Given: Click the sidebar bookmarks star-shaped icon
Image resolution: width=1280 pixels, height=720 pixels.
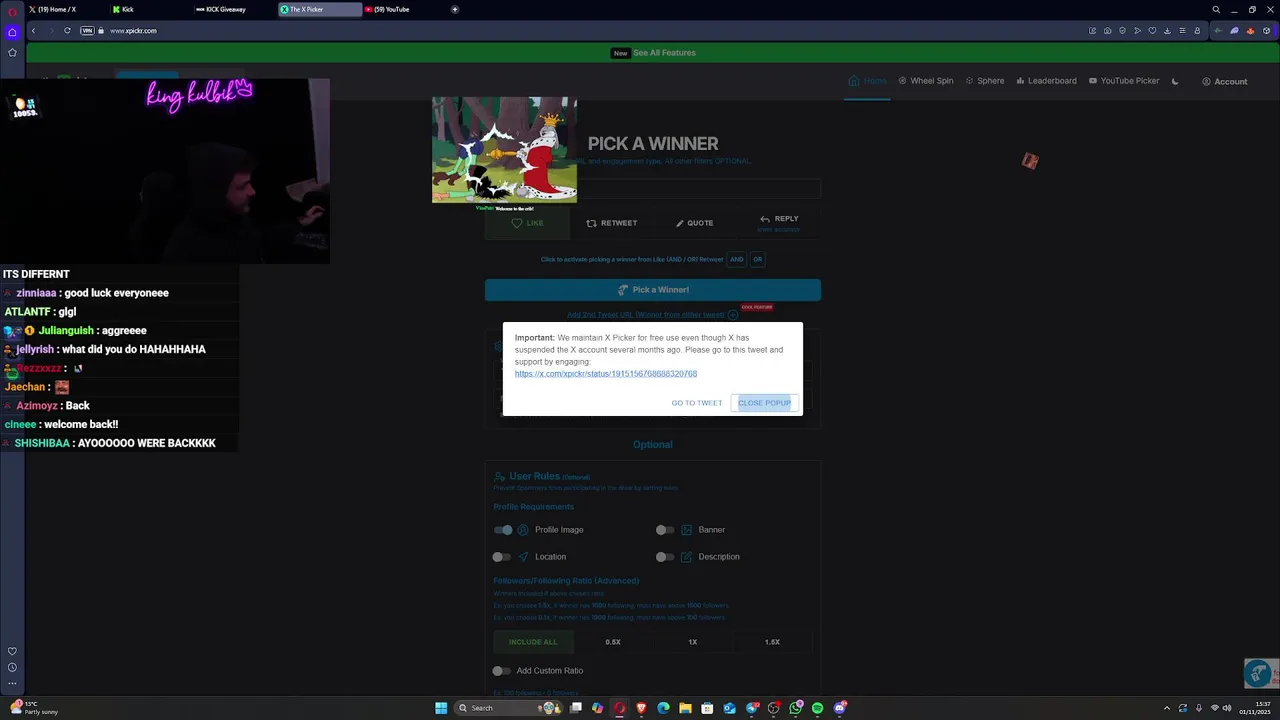Looking at the screenshot, I should 12,52.
